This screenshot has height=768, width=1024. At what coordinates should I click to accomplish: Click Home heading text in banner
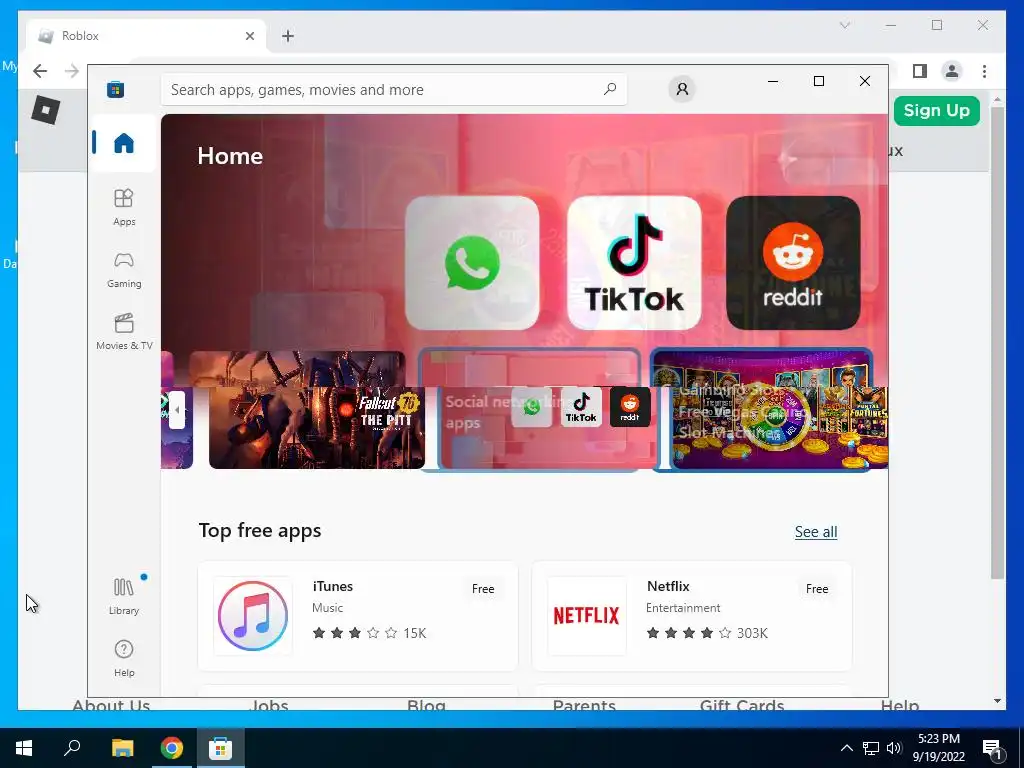(x=230, y=155)
